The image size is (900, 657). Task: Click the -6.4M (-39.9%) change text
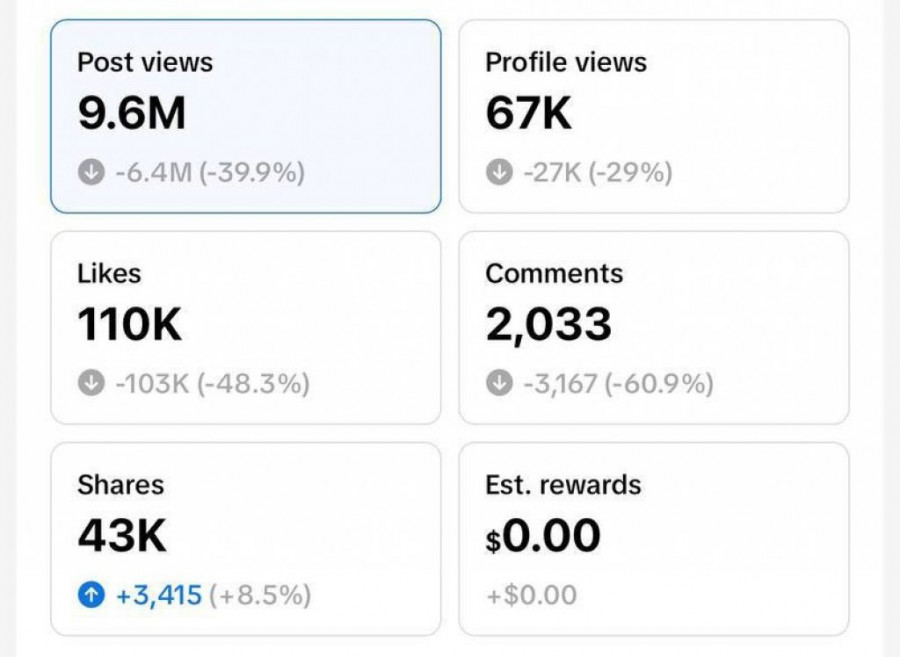point(209,173)
